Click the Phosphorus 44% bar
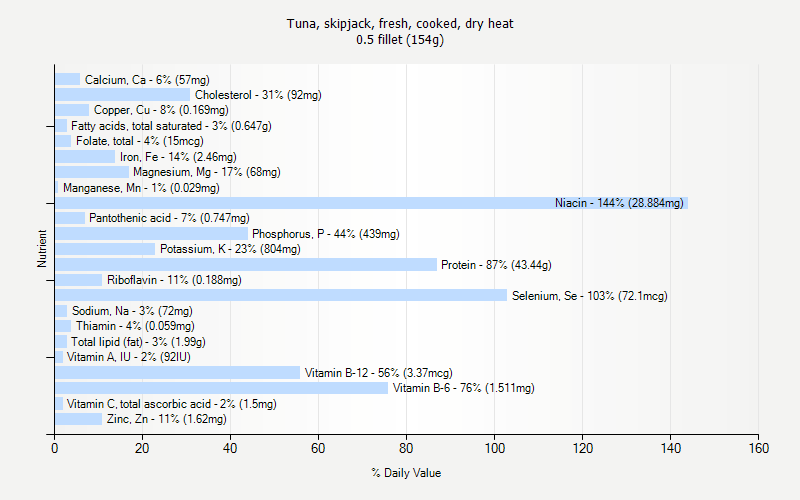This screenshot has width=800, height=500. [x=150, y=234]
